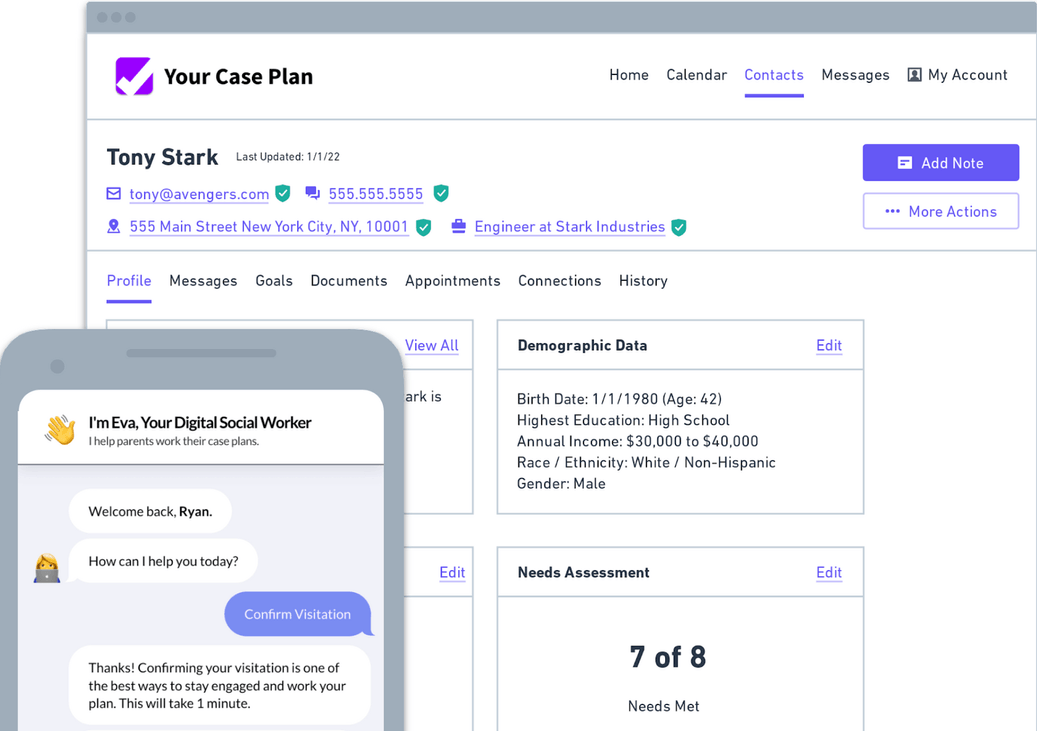Click the verified shield next to the email
The width and height of the screenshot is (1037, 731).
[283, 193]
